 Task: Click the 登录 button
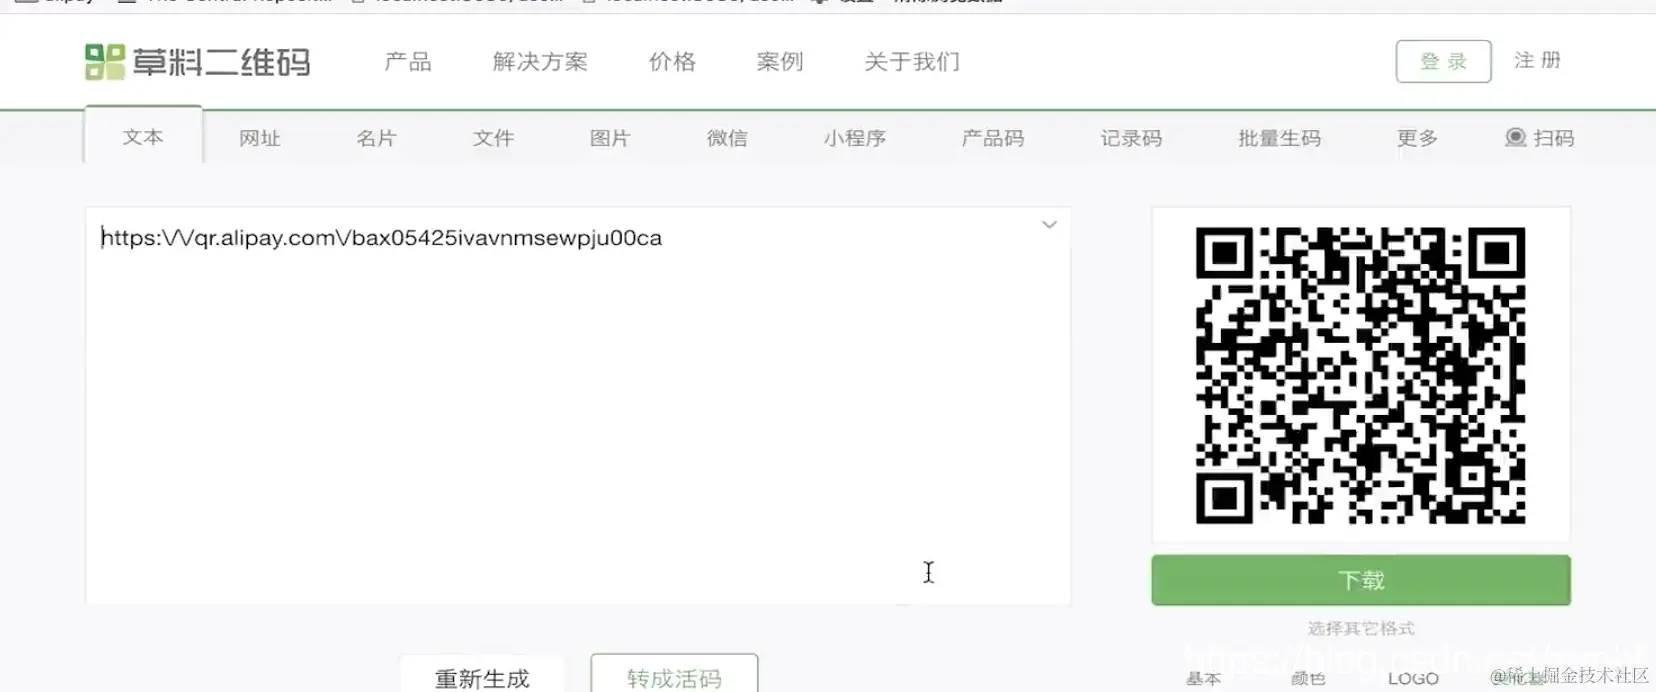point(1443,61)
